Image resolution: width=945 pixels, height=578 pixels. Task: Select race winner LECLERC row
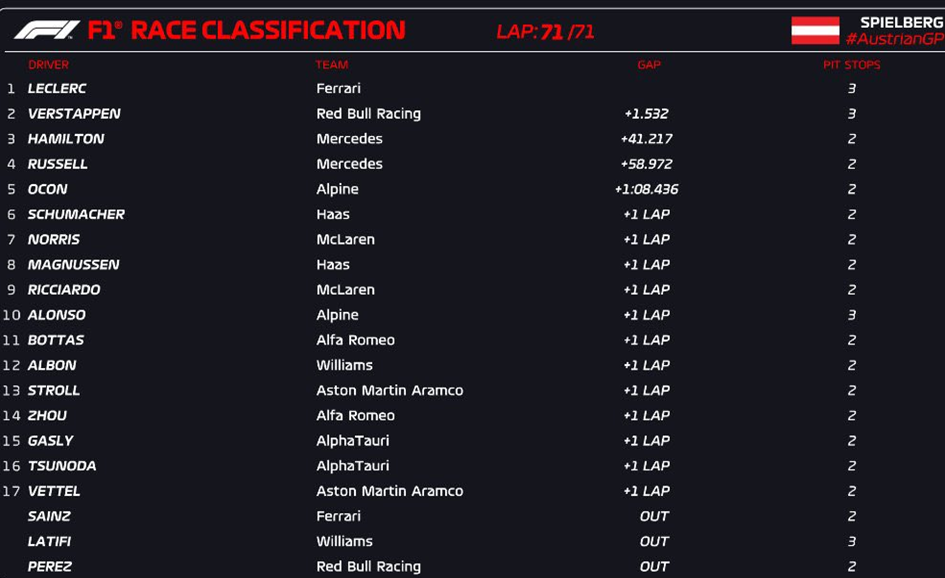click(472, 88)
